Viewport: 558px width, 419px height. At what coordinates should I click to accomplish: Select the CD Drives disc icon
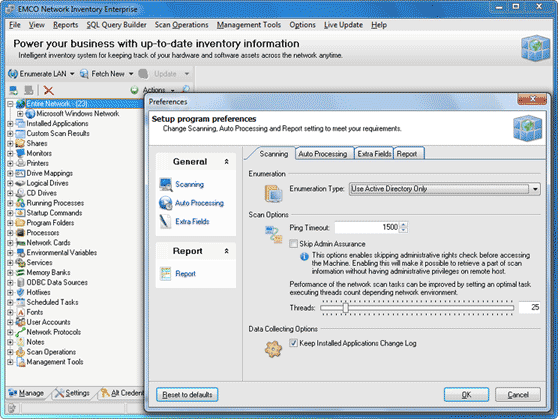tap(20, 193)
